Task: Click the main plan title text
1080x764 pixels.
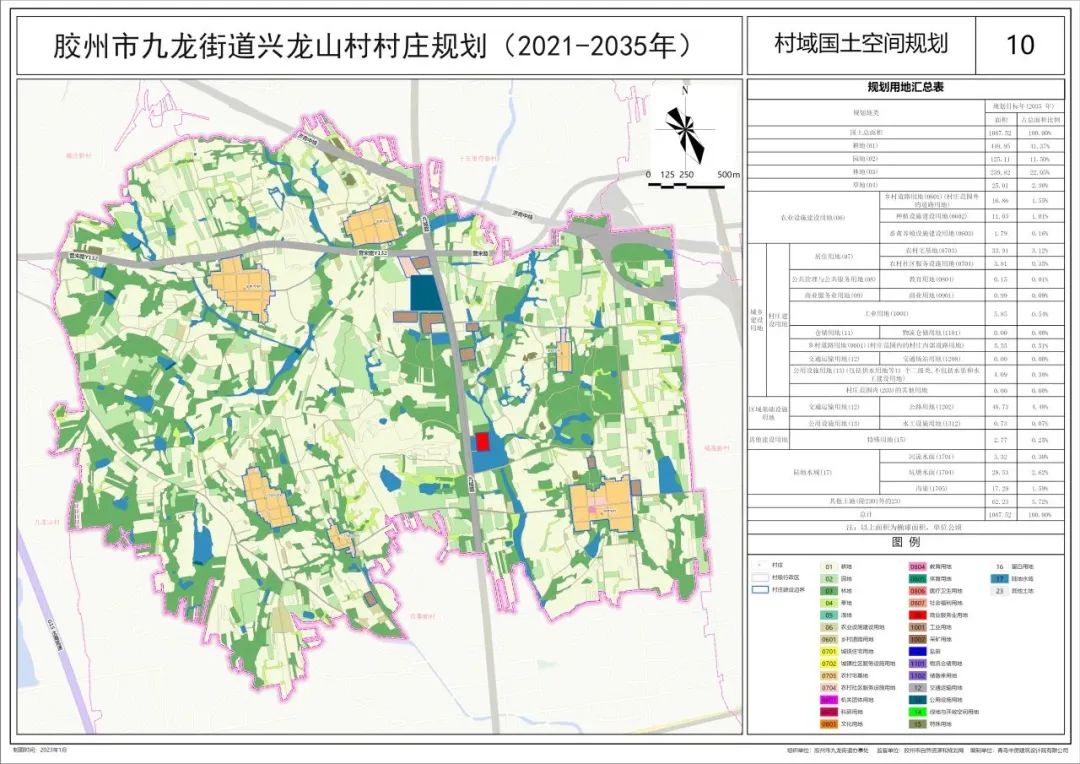Action: [x=378, y=46]
